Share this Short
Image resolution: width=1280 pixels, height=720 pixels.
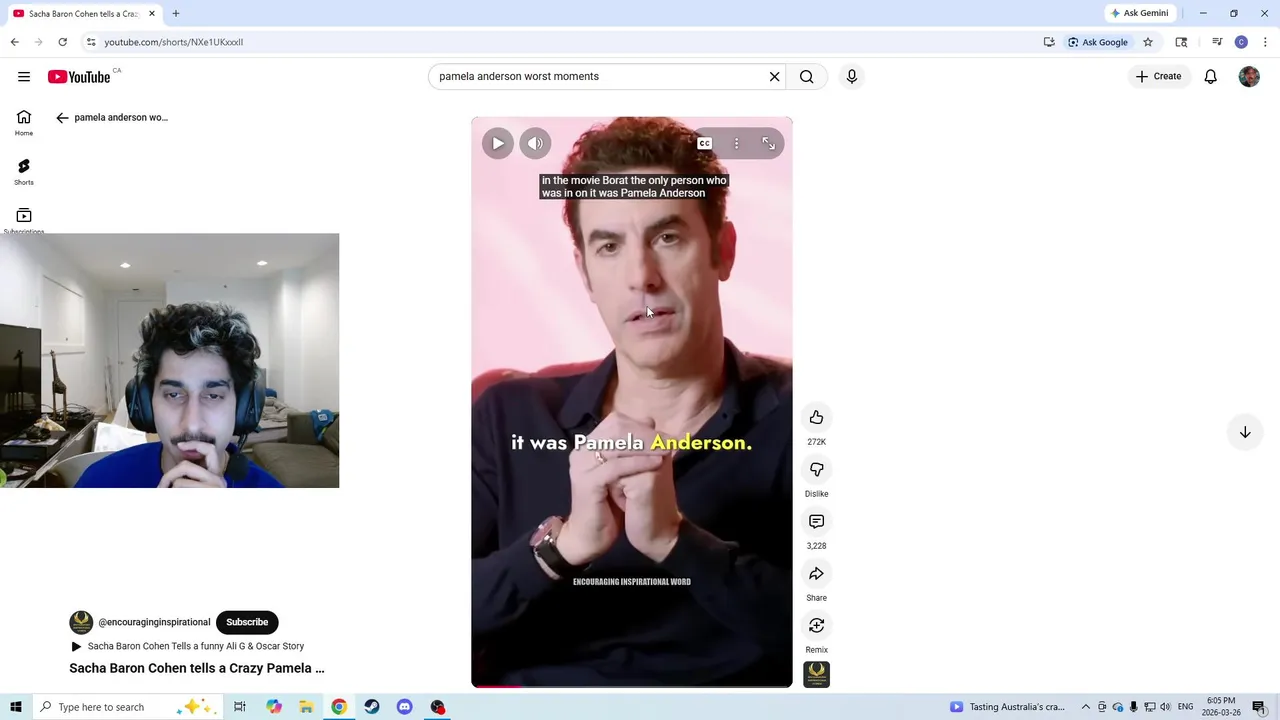(x=816, y=573)
